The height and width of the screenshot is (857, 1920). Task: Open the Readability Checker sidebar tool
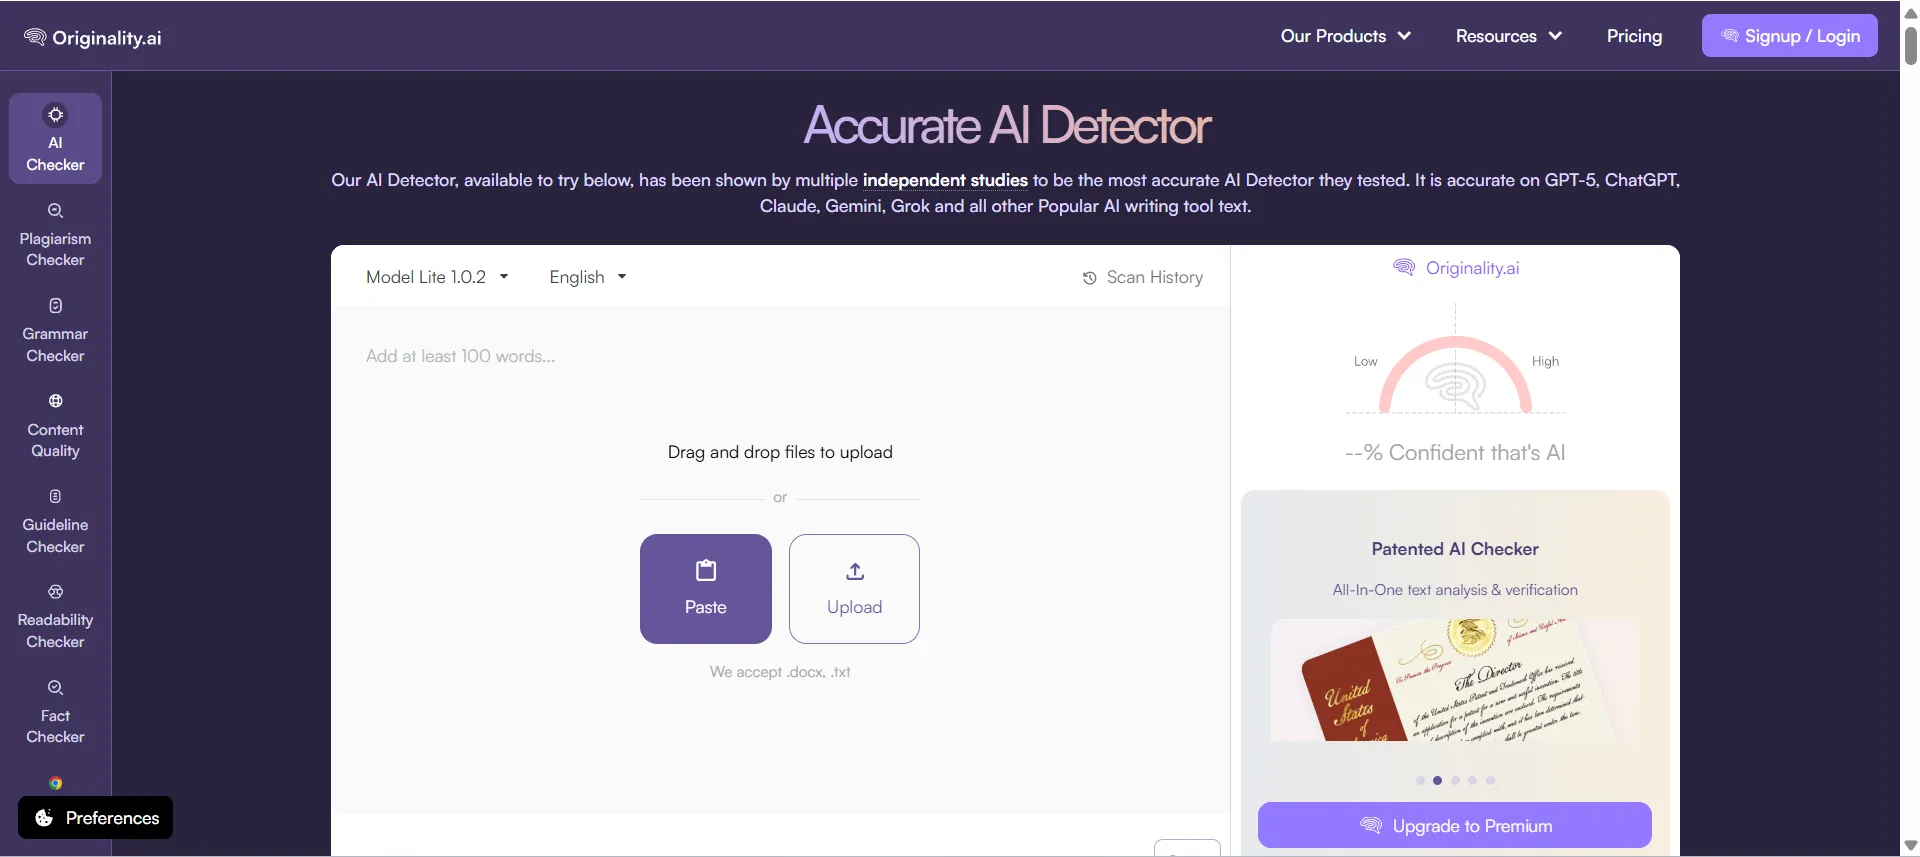pos(55,617)
